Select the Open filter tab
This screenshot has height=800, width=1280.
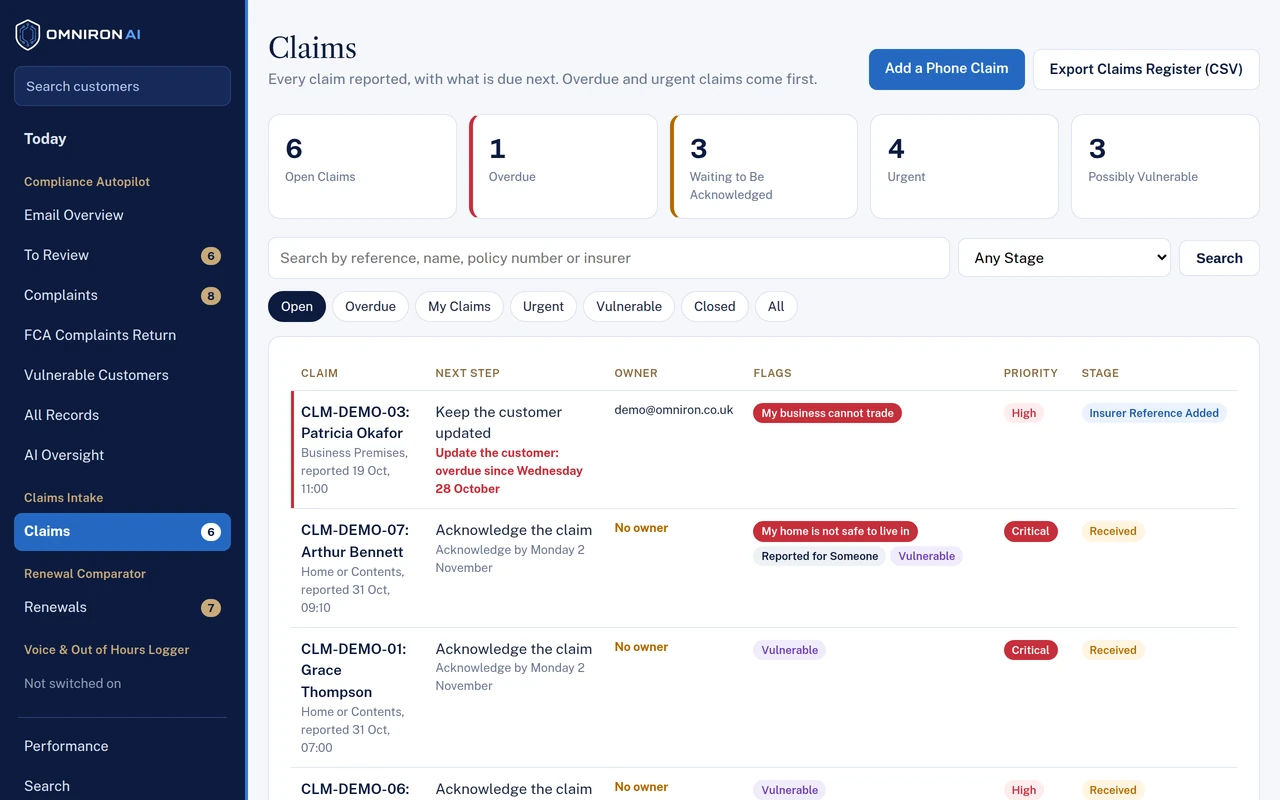click(x=297, y=306)
